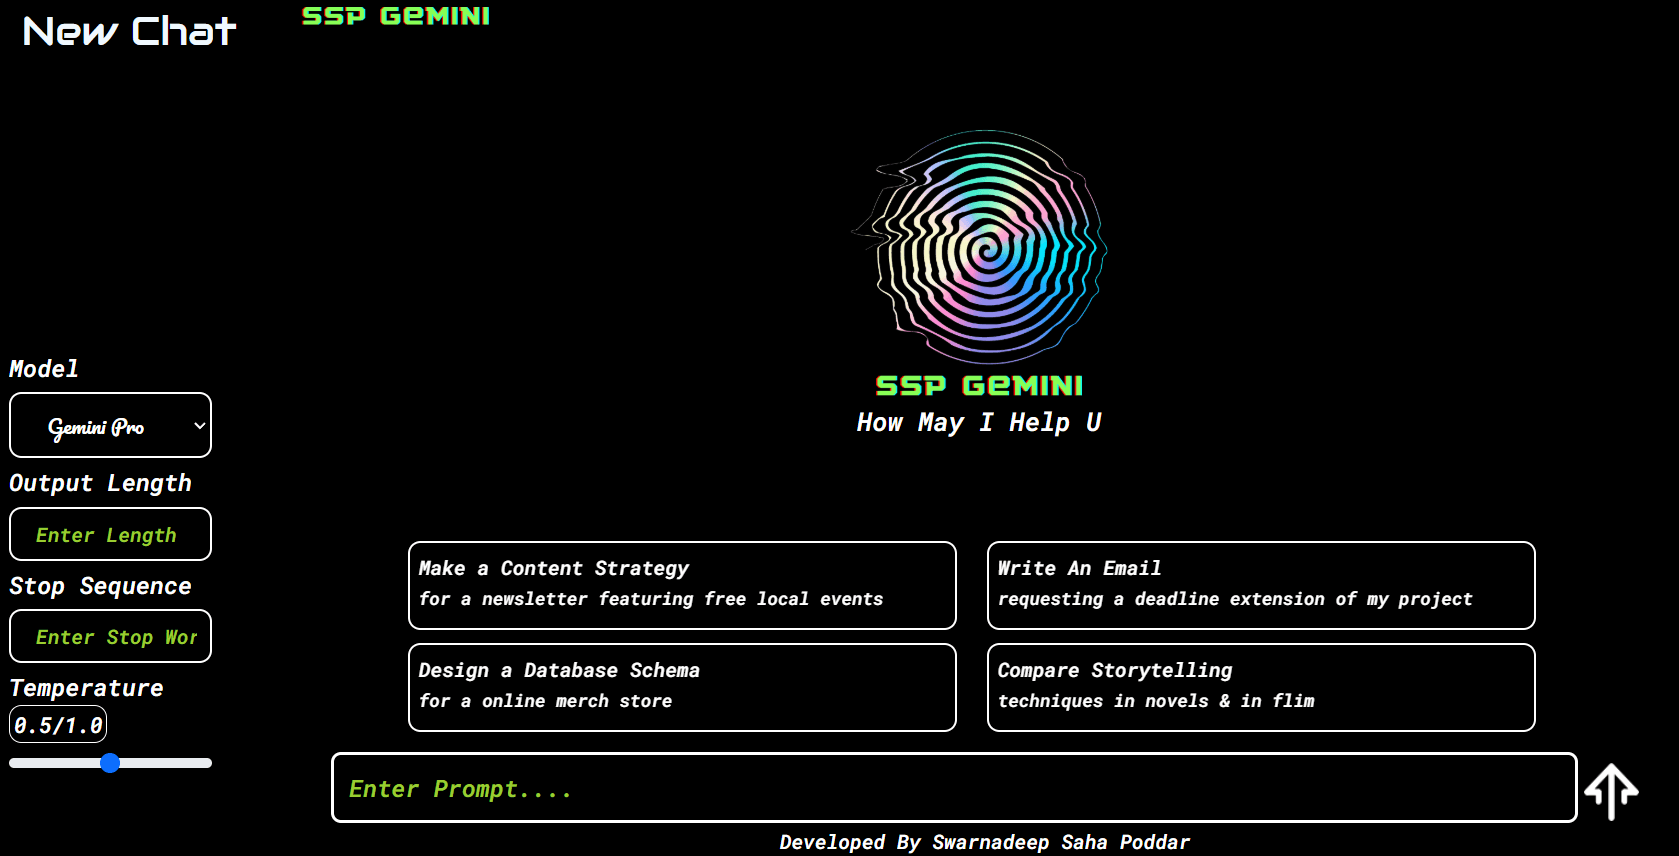Click the send prompt up-arrow icon
This screenshot has width=1679, height=856.
click(x=1611, y=791)
